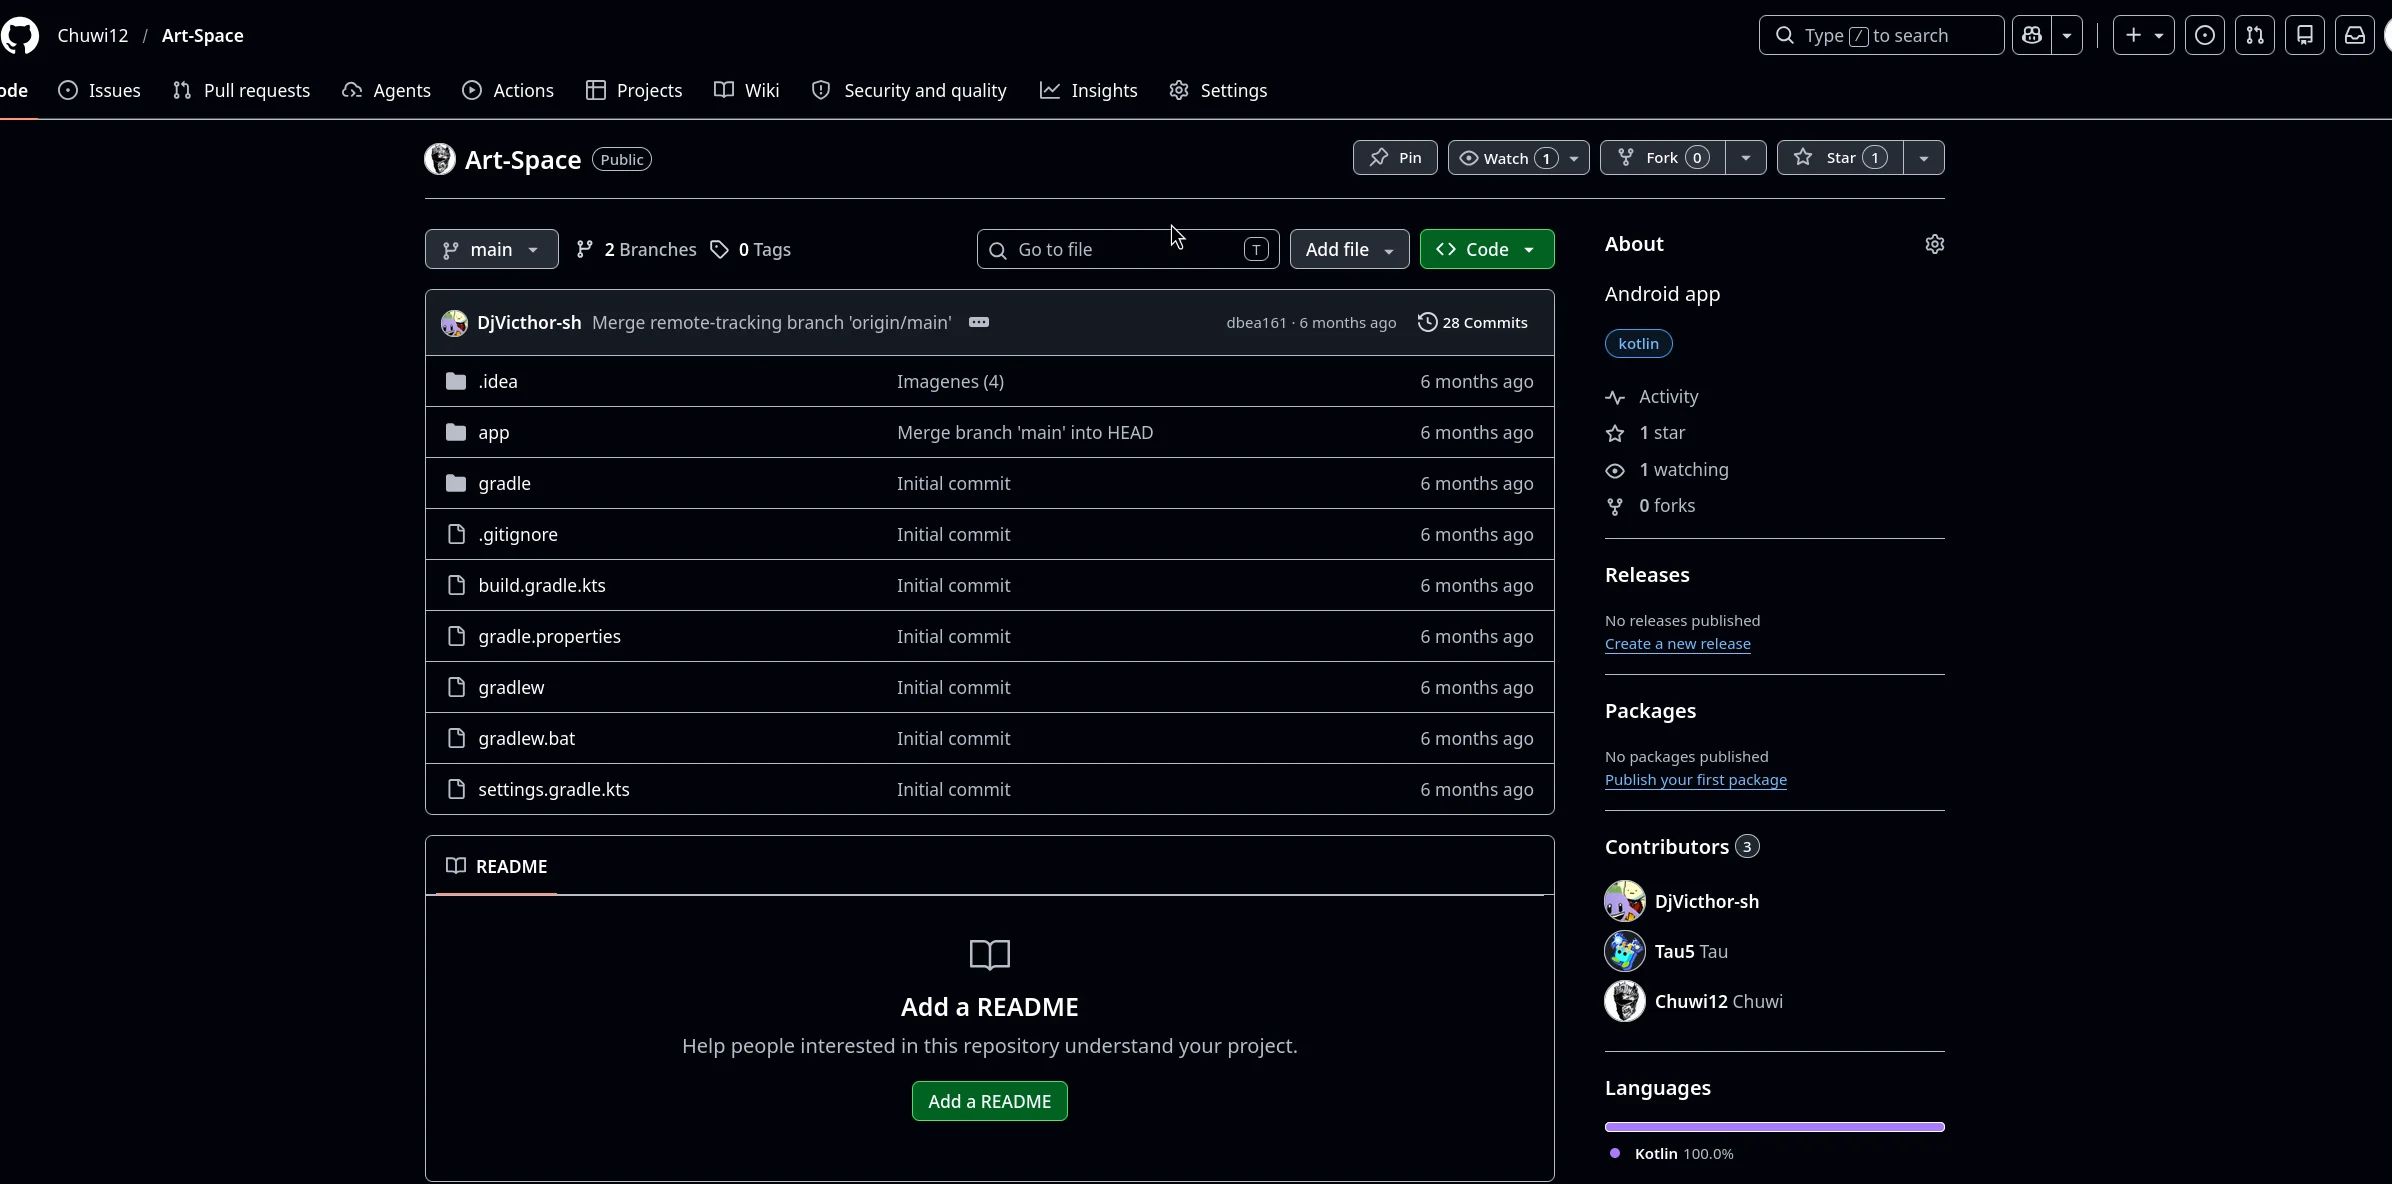Image resolution: width=2392 pixels, height=1184 pixels.
Task: Click Publish your first package link
Action: (1696, 779)
